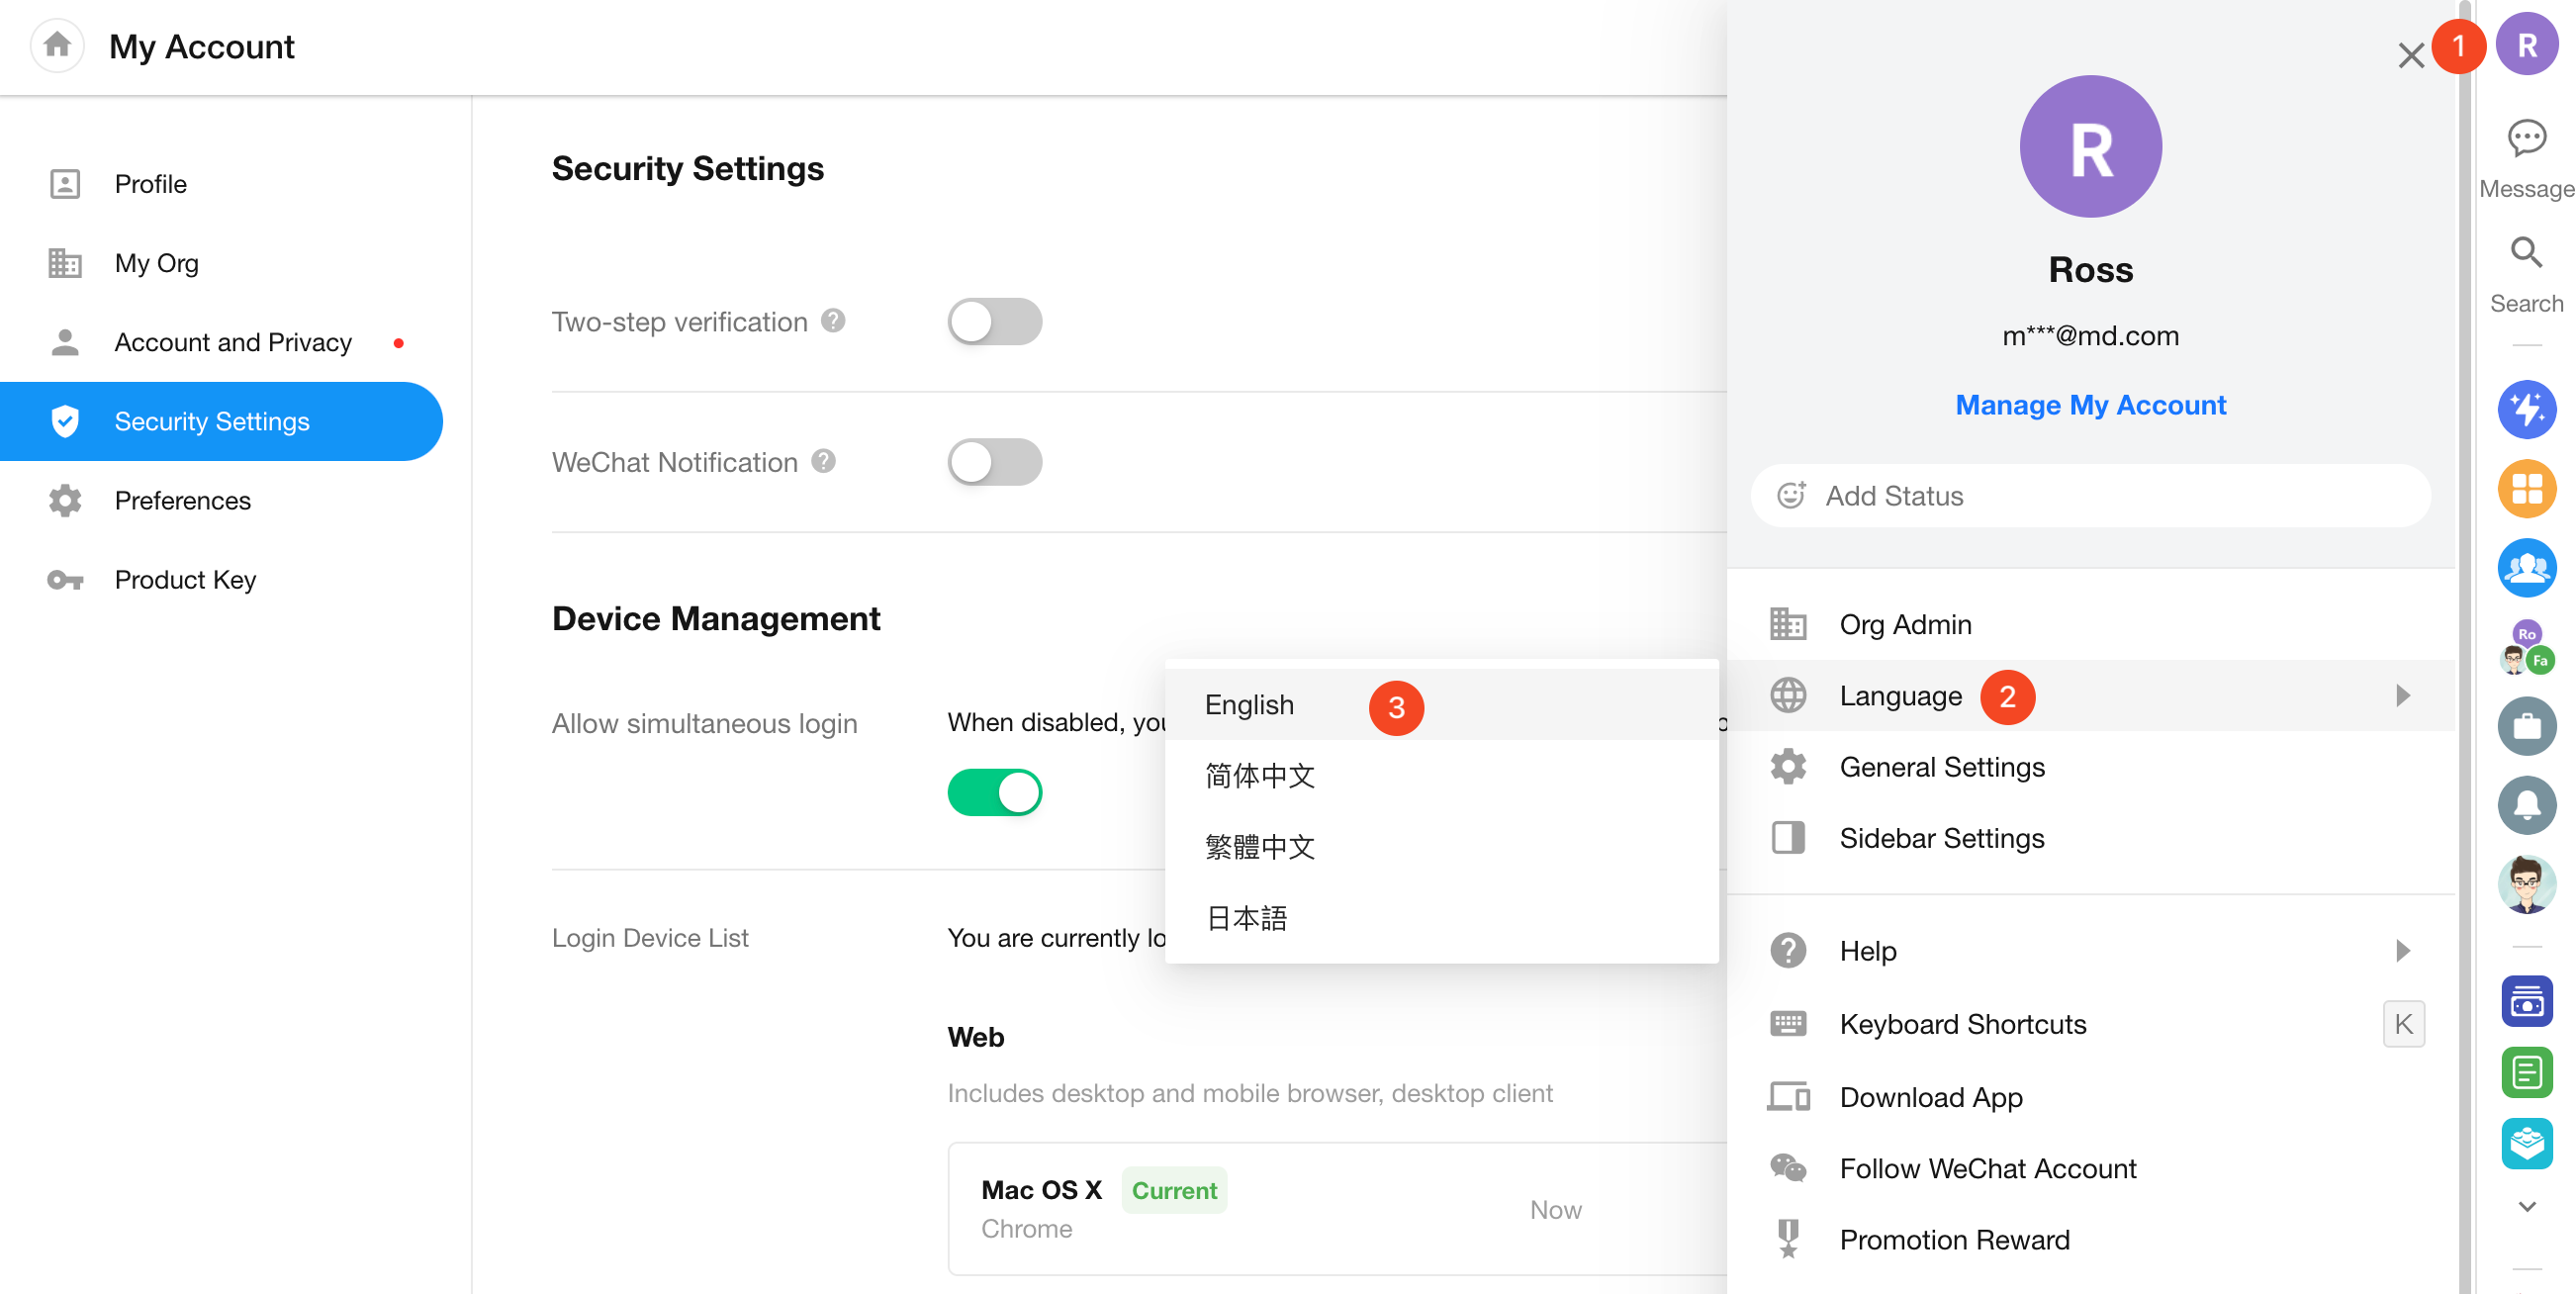Click the help icon next to Two-step verification
Screen dimensions: 2576x1294
pos(833,321)
